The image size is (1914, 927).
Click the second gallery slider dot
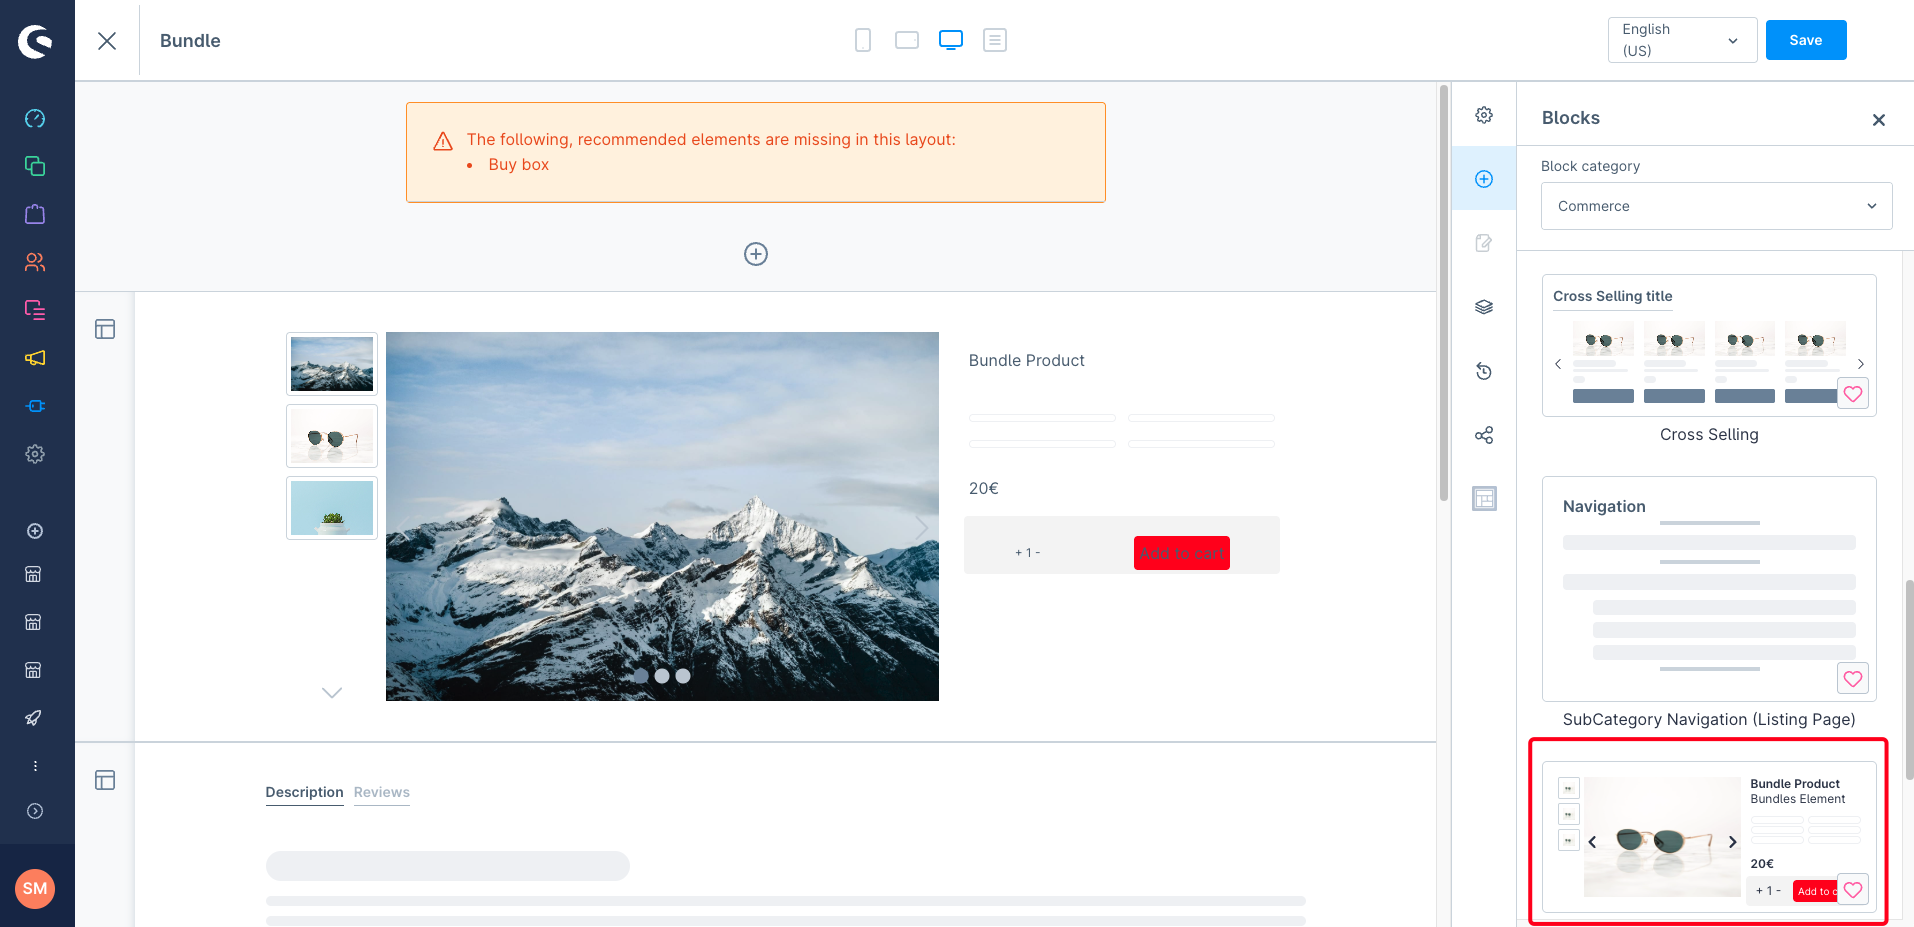(x=662, y=676)
